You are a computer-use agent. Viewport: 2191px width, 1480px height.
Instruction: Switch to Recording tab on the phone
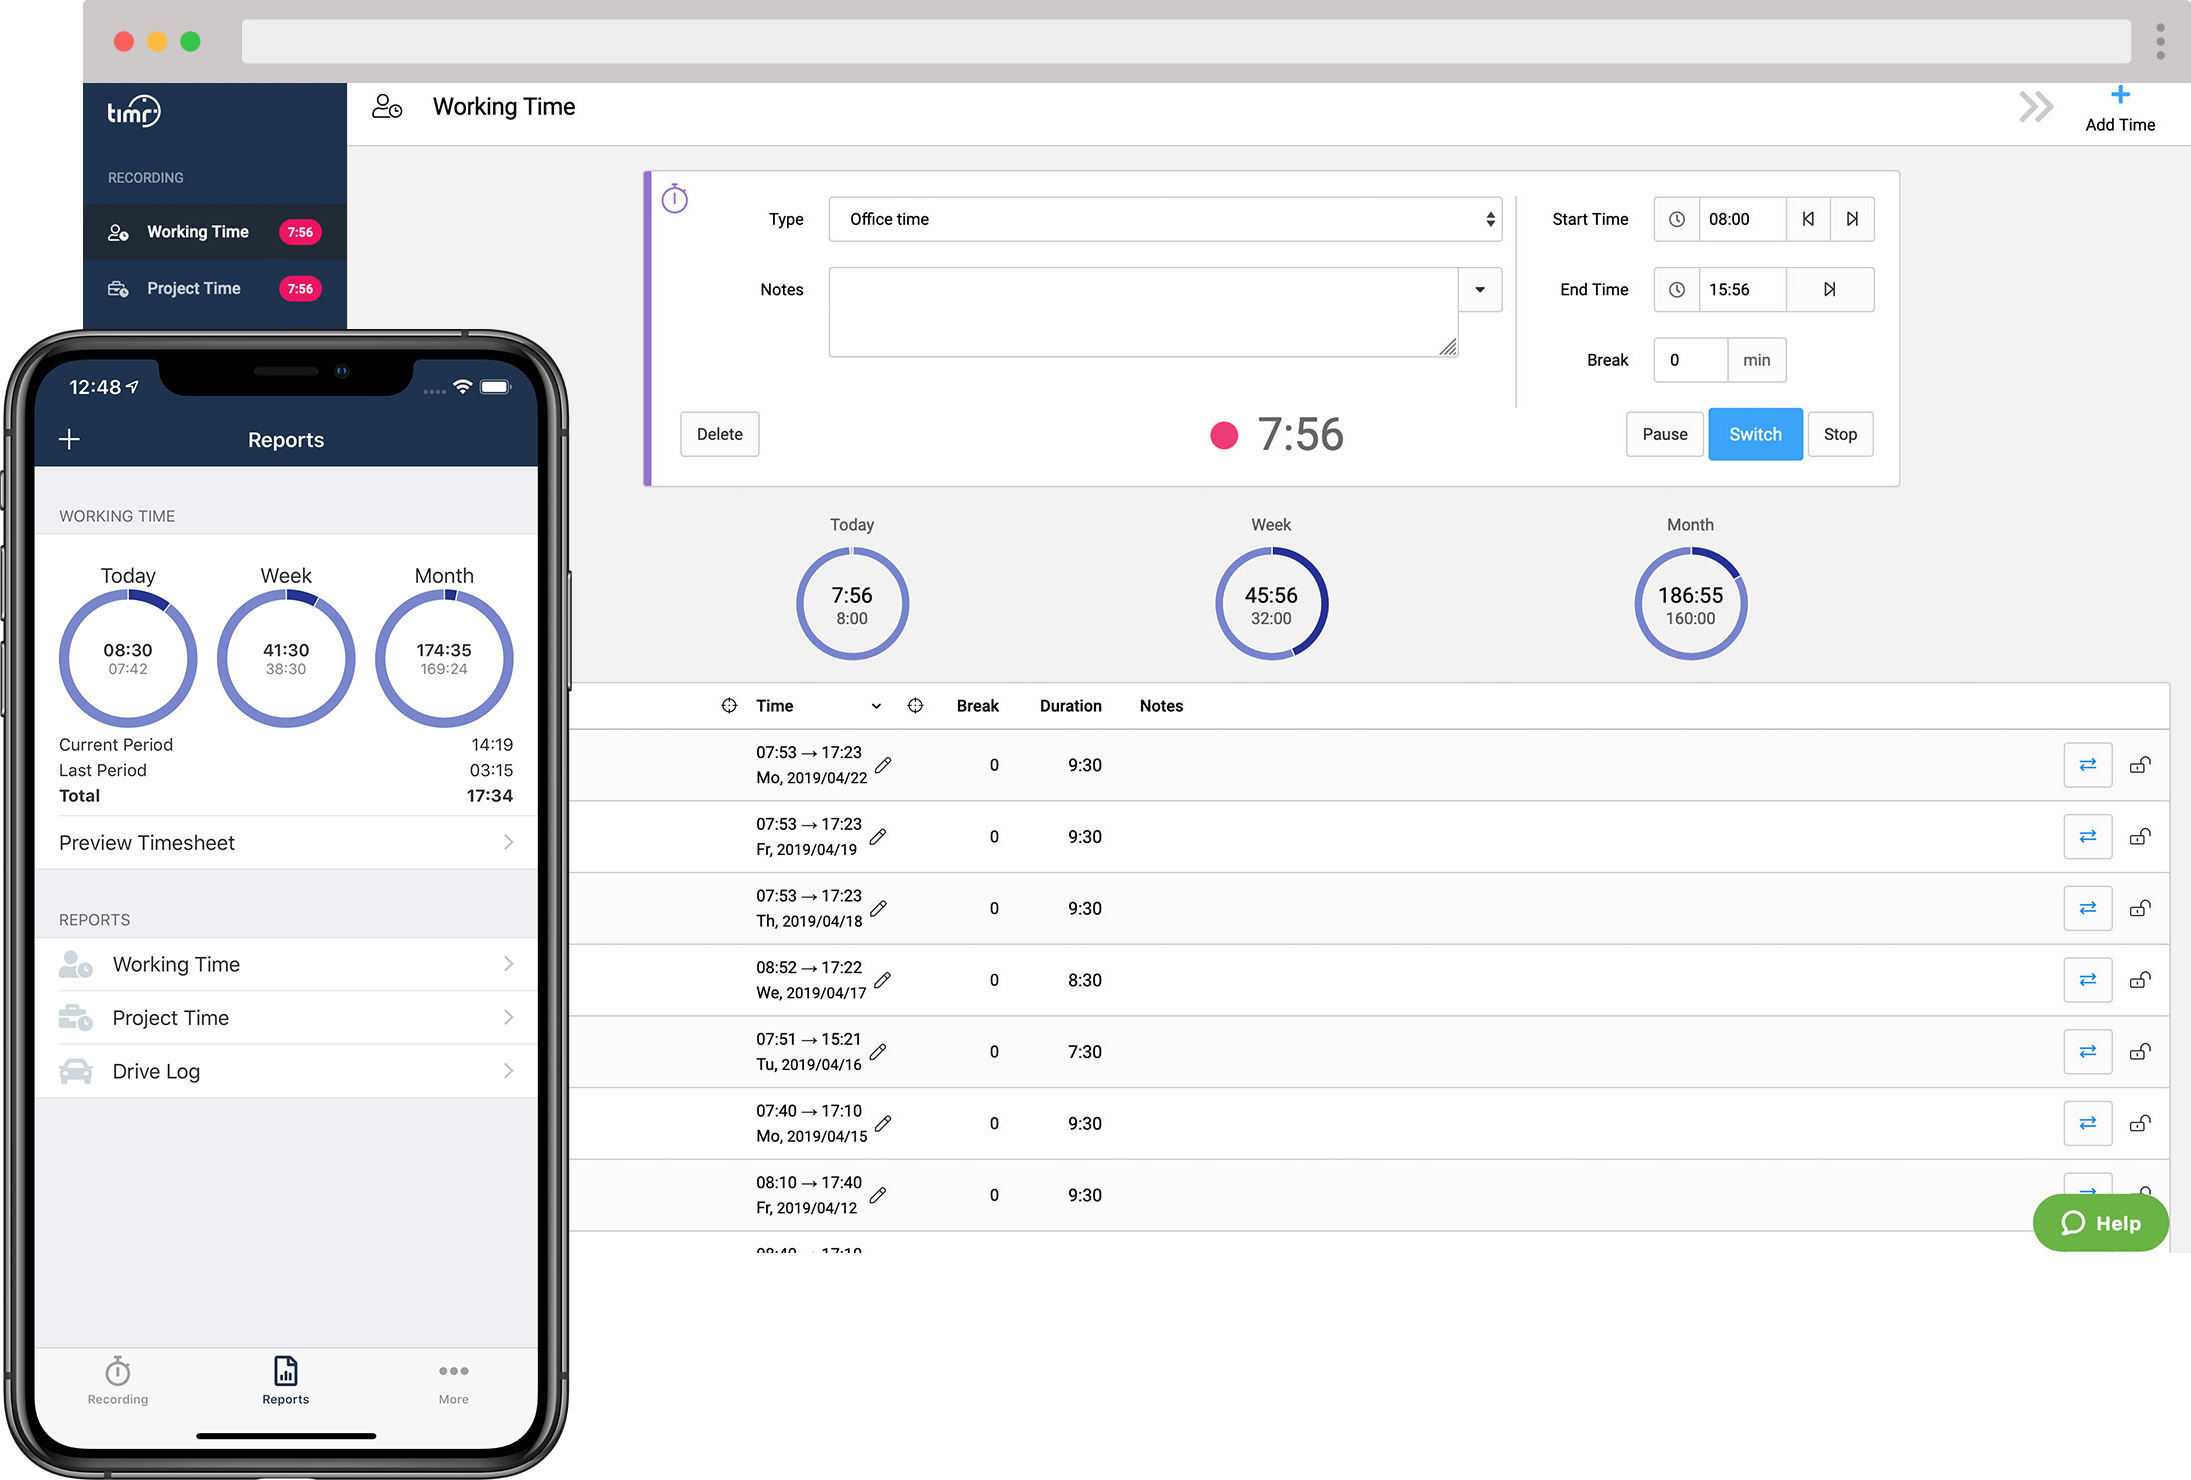click(x=118, y=1381)
